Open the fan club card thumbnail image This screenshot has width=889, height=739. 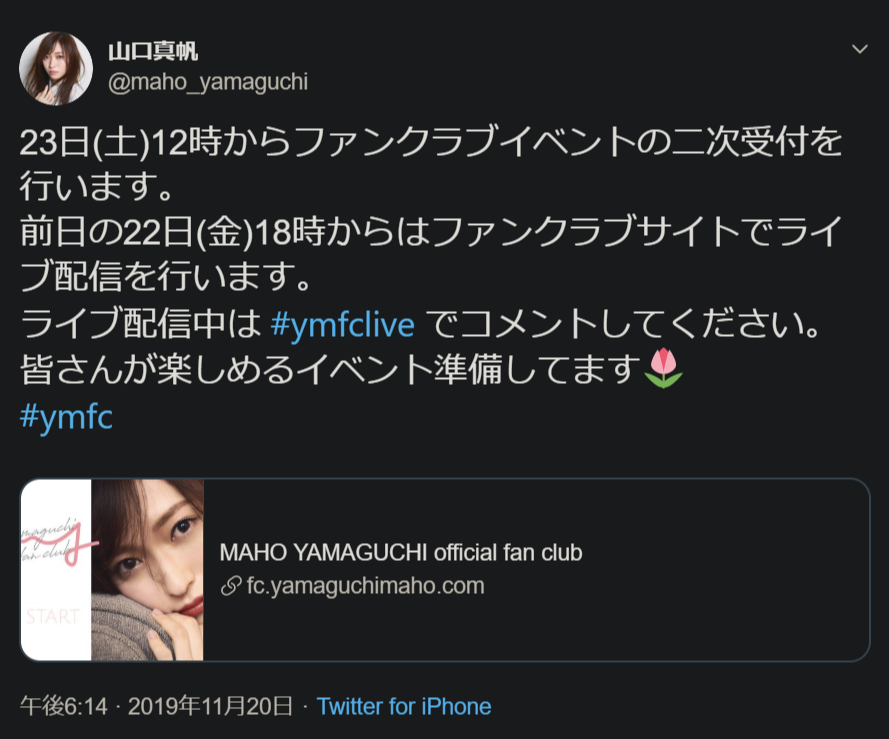[x=112, y=569]
